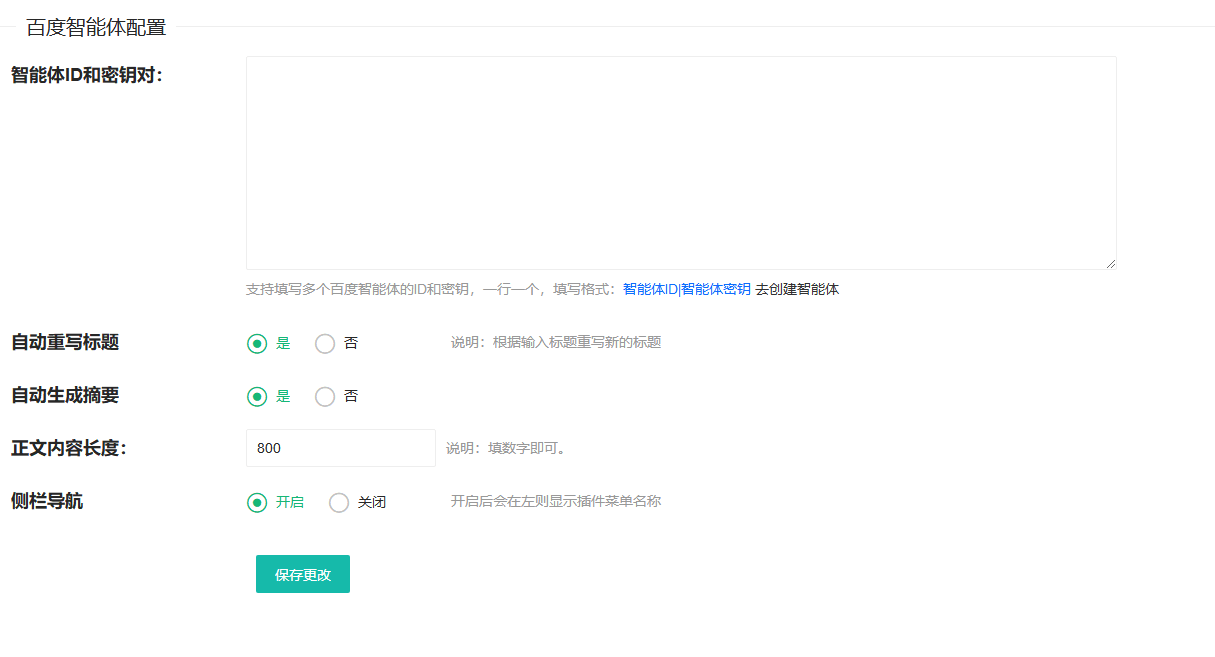Image resolution: width=1215 pixels, height=657 pixels.
Task: Click the 正文内容长度 input showing 800
Action: click(340, 447)
